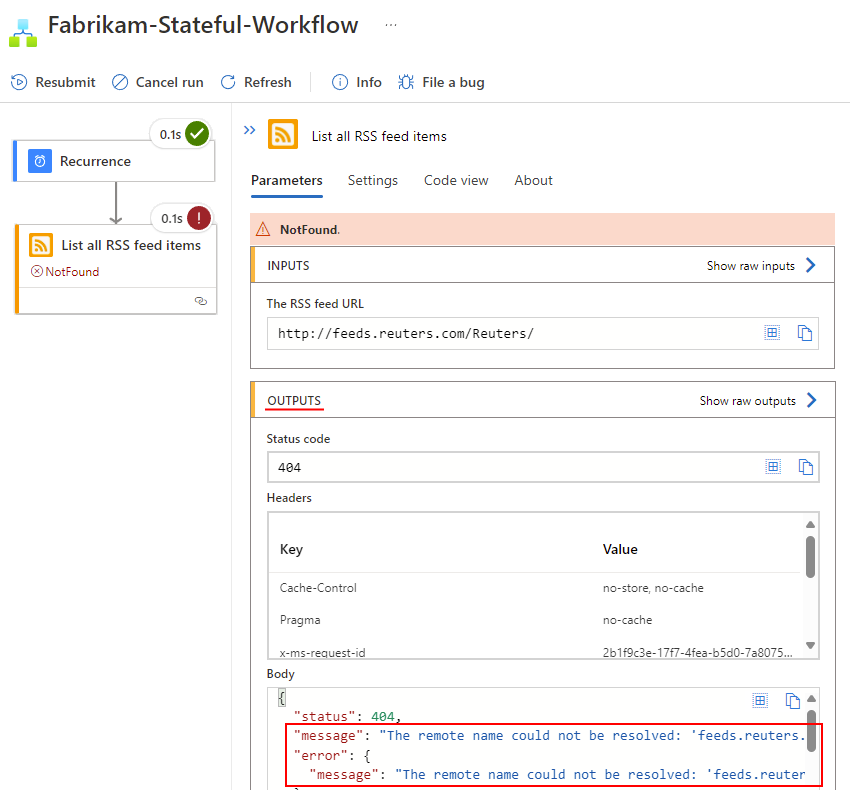Copy the RSS feed URL value

tap(806, 332)
